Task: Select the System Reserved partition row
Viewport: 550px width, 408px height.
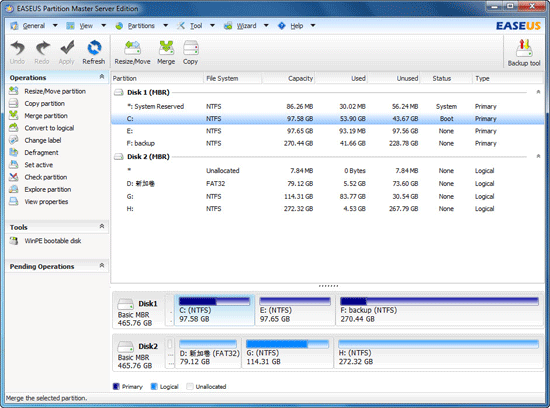Action: click(x=328, y=106)
